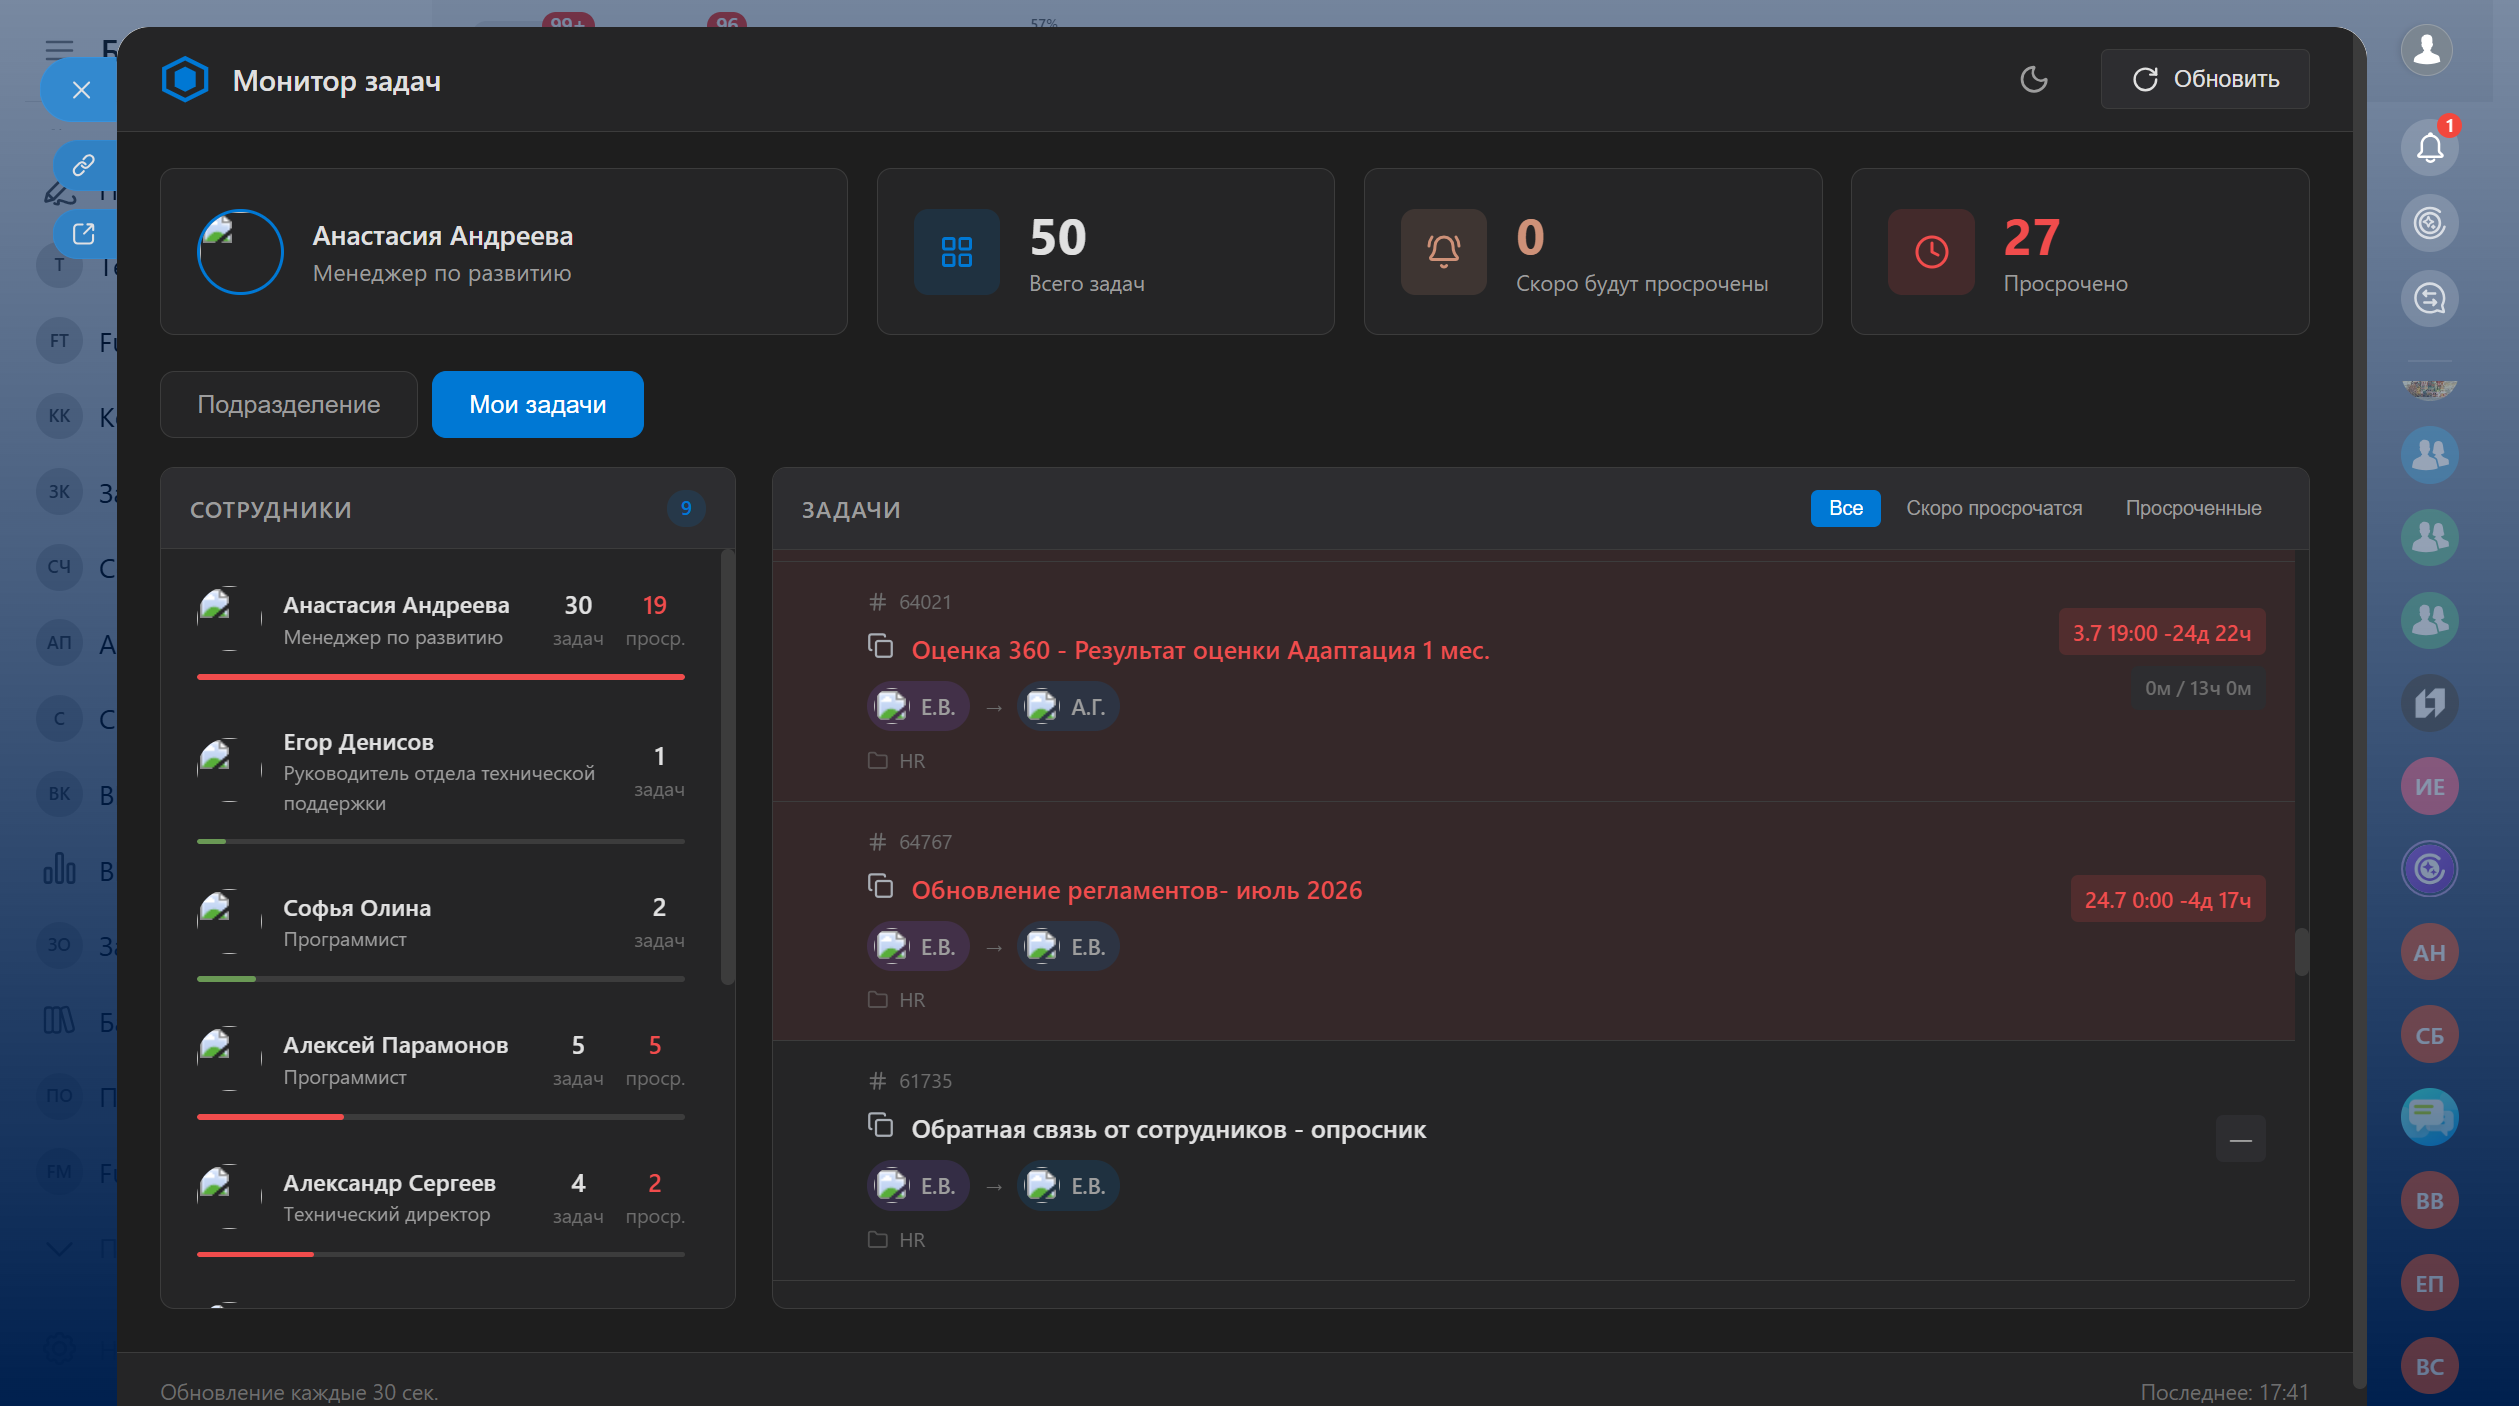Select employee Егор Денисов

point(441,773)
